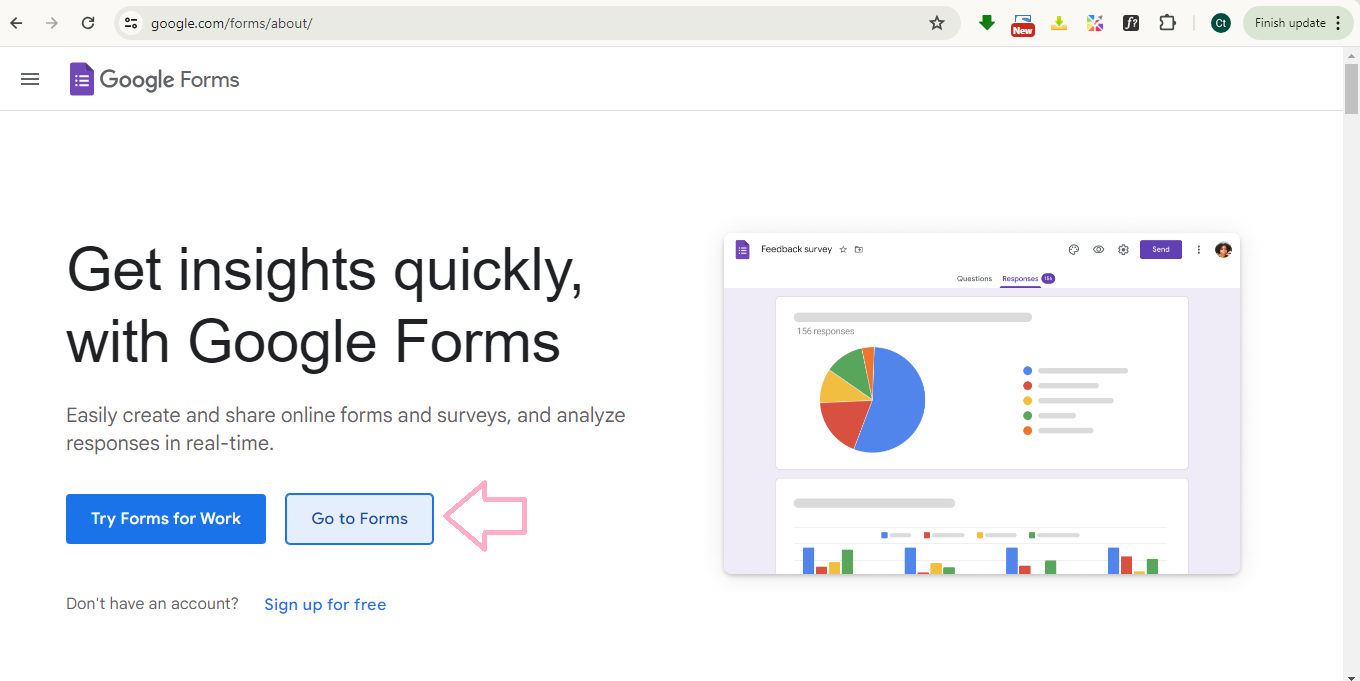Click the Feedback survey preview image
Screen dimensions: 1360x681
981,404
